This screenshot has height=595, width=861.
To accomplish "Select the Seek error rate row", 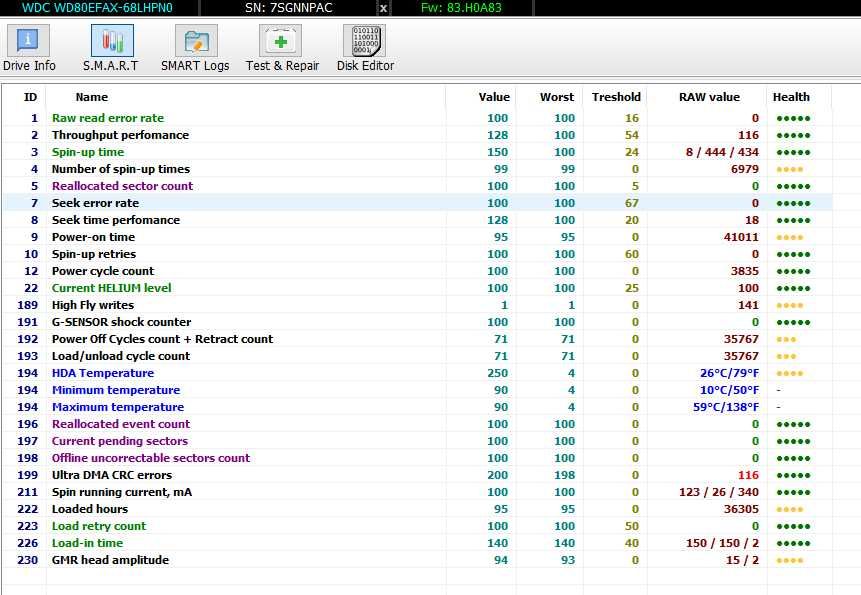I will tap(417, 203).
